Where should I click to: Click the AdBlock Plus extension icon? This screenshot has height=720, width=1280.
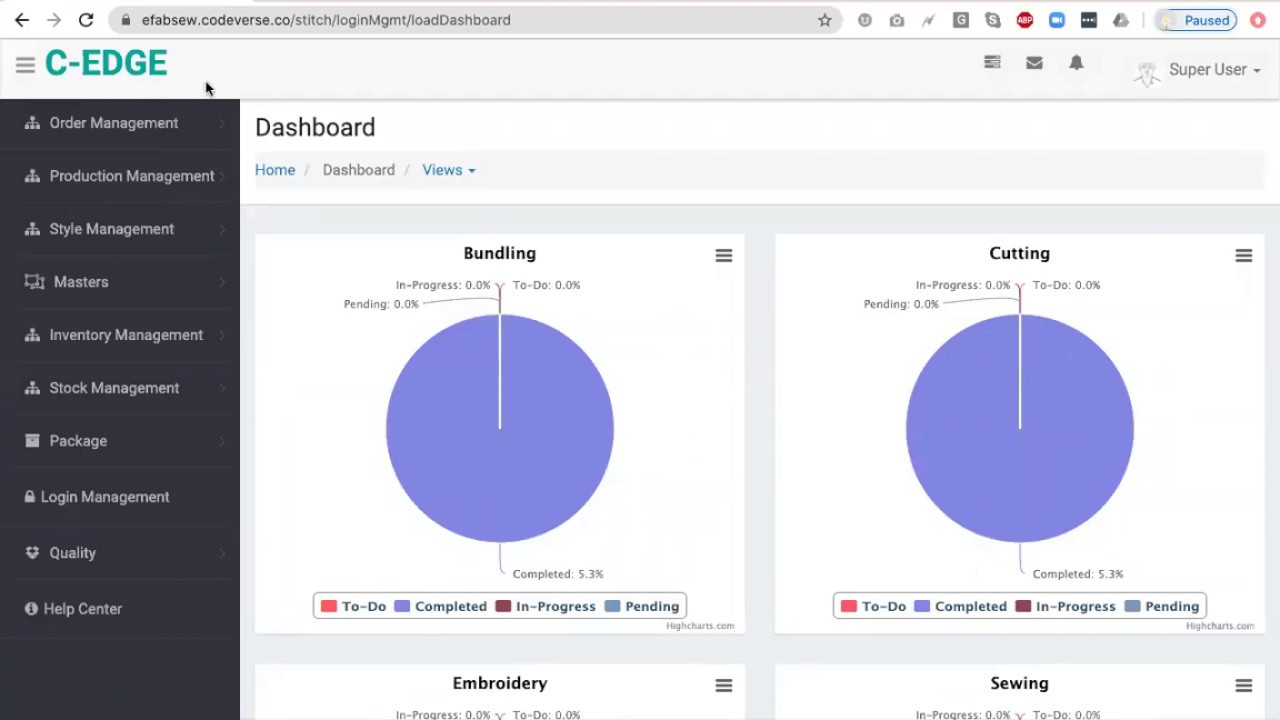1025,20
